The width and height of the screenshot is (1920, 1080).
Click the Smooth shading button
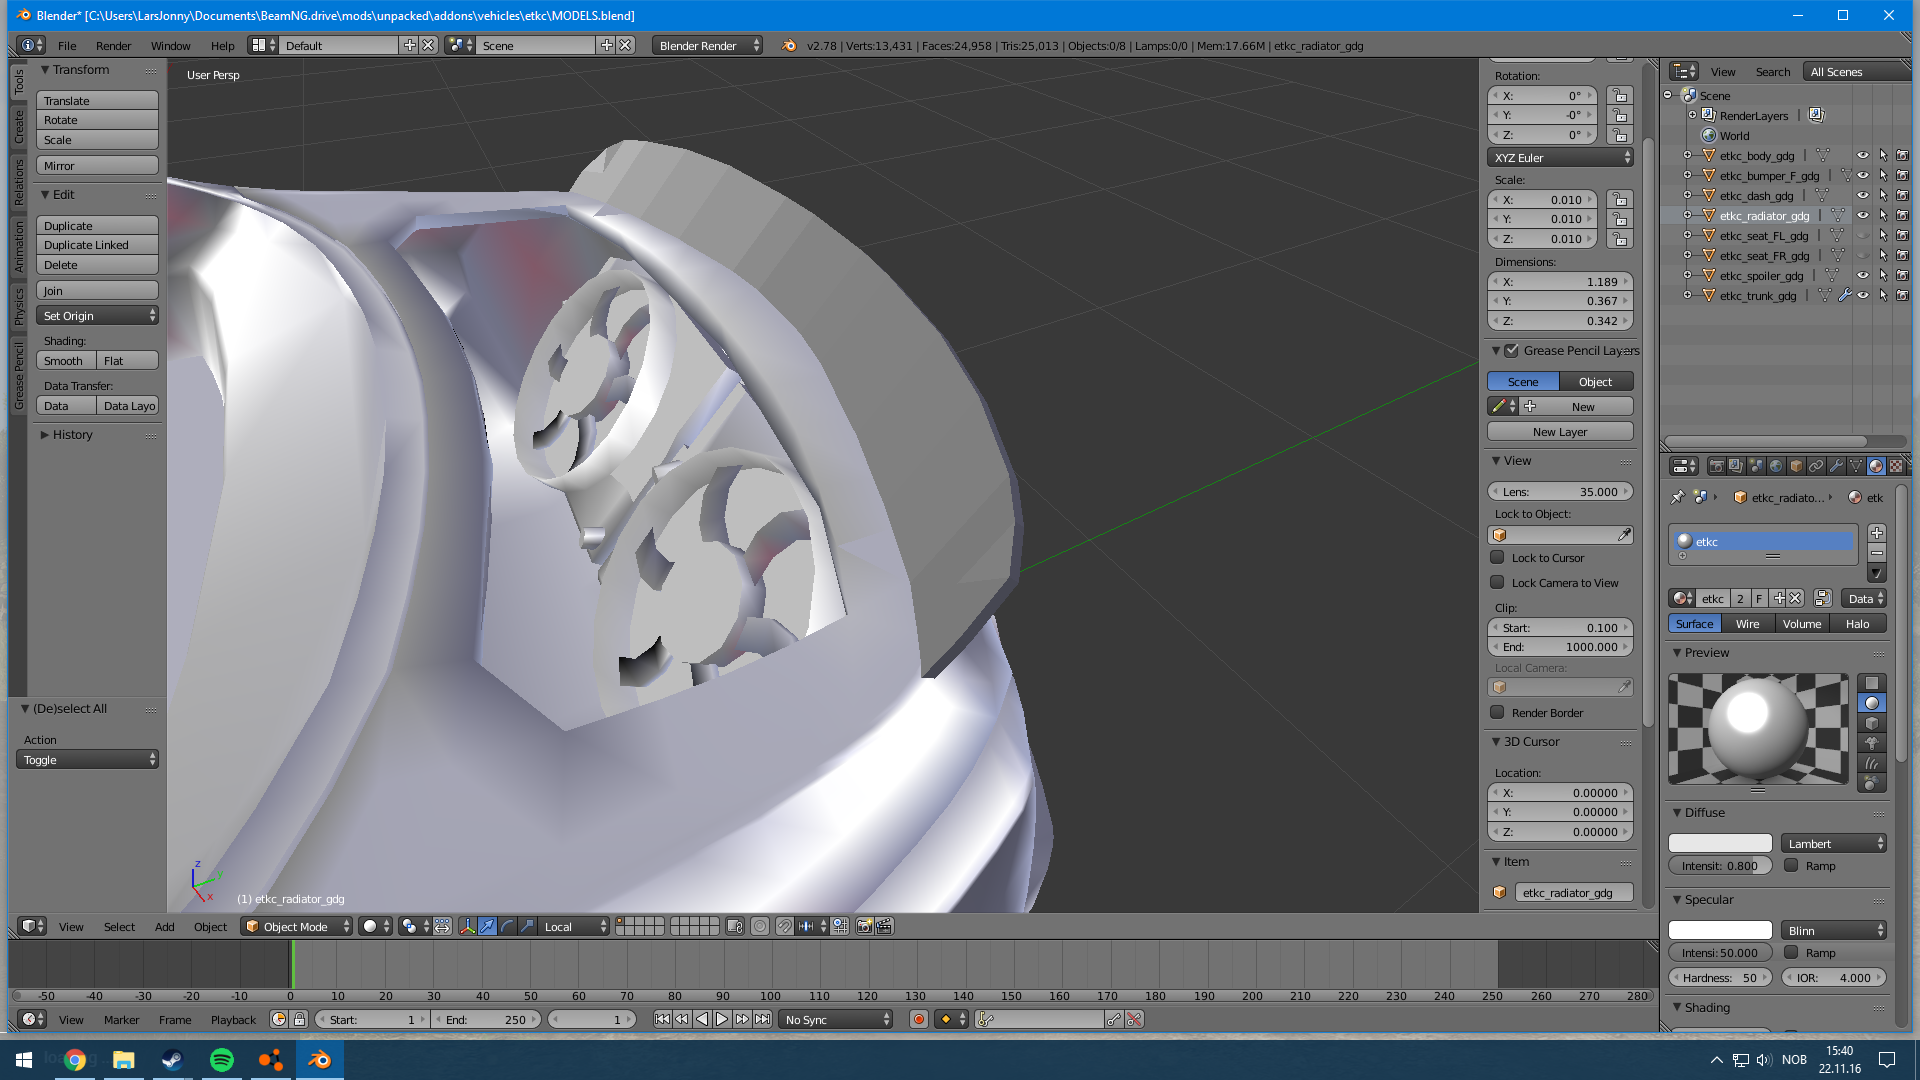pyautogui.click(x=65, y=361)
